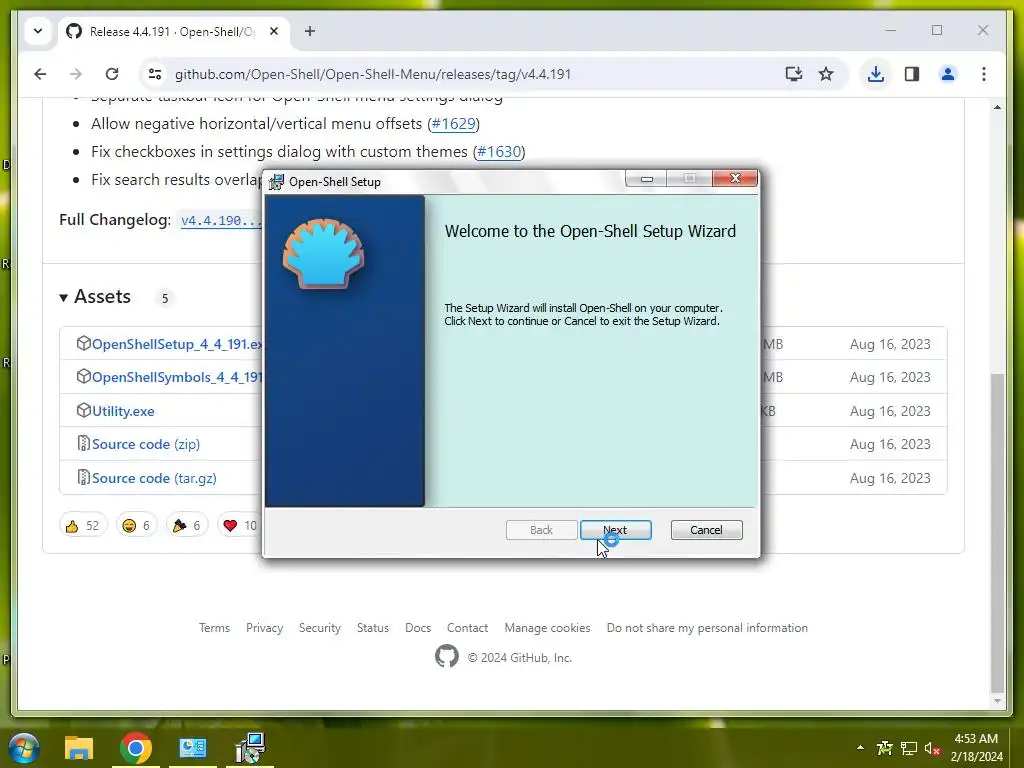Image resolution: width=1024 pixels, height=768 pixels.
Task: Click install app icon in address bar
Action: coord(793,74)
